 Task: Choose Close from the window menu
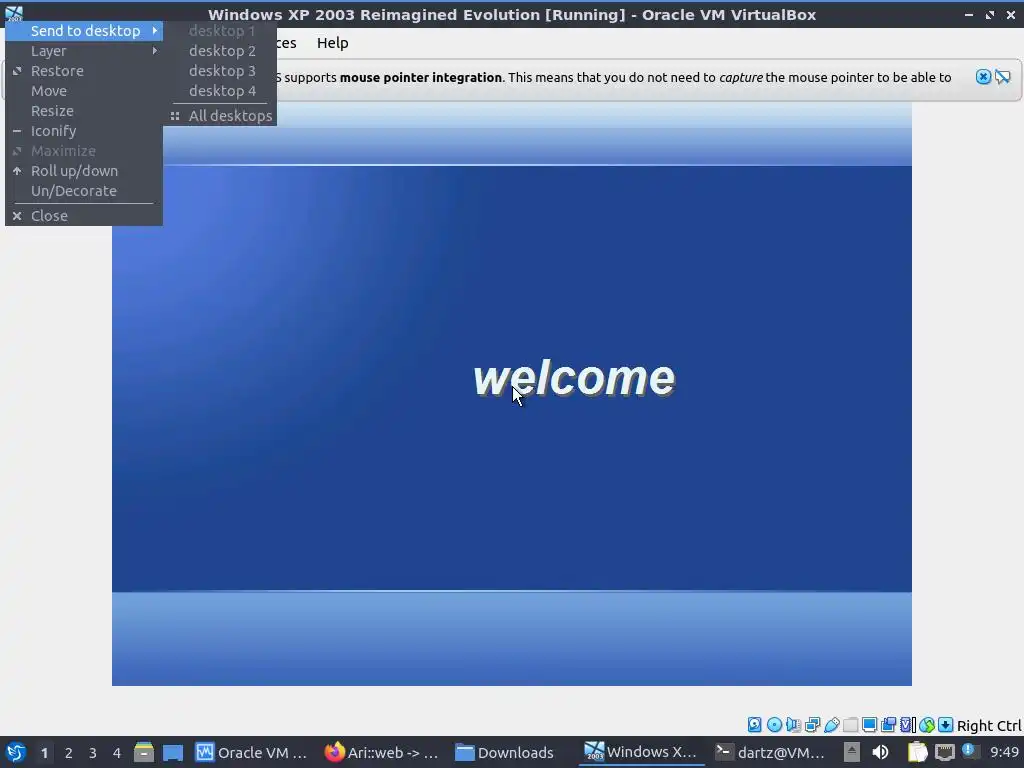tap(84, 216)
